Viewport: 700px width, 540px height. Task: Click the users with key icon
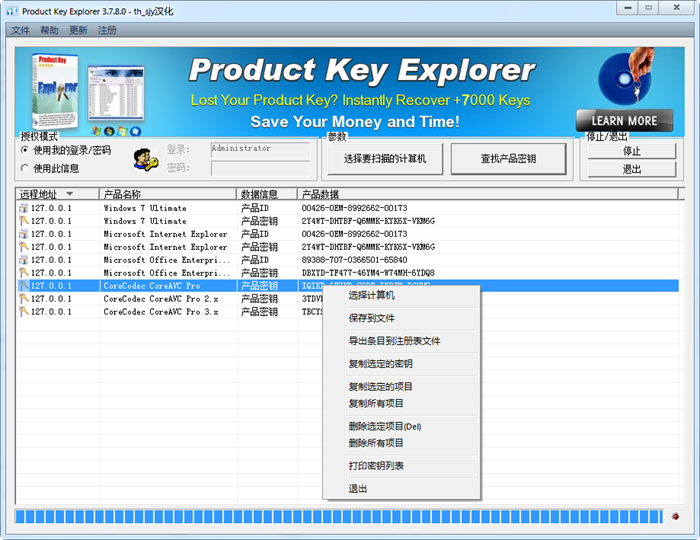pos(146,159)
